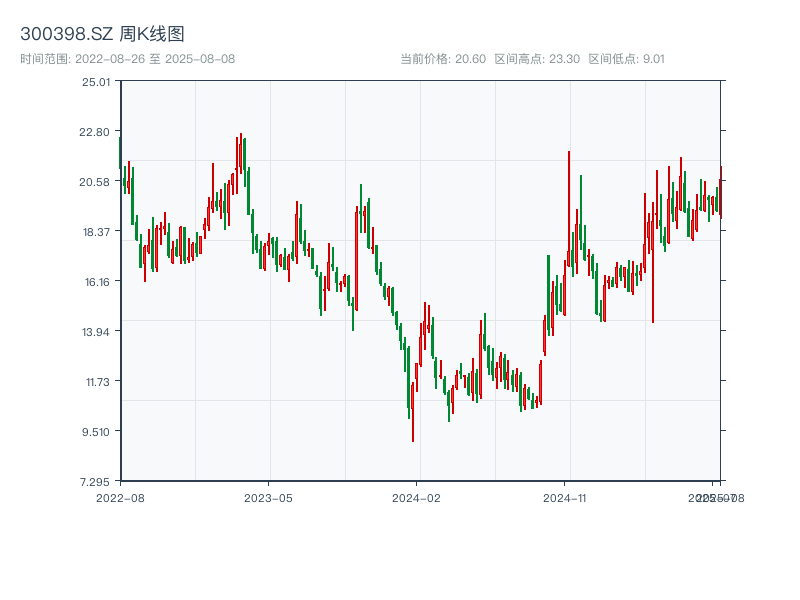Click the y-axis value 16.16
Image resolution: width=800 pixels, height=600 pixels.
click(x=97, y=282)
